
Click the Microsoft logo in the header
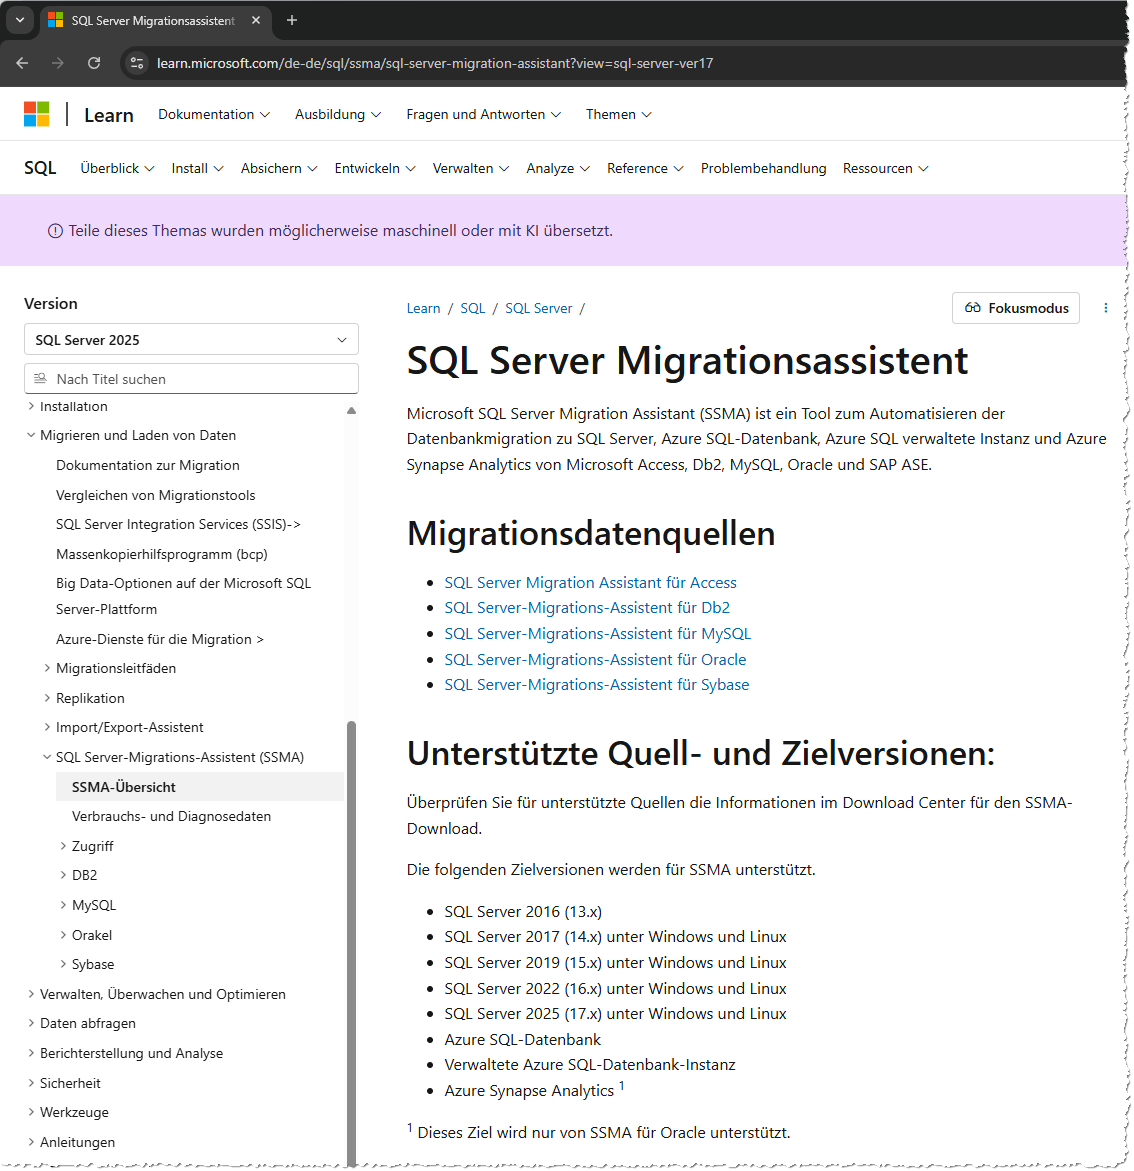pyautogui.click(x=36, y=114)
